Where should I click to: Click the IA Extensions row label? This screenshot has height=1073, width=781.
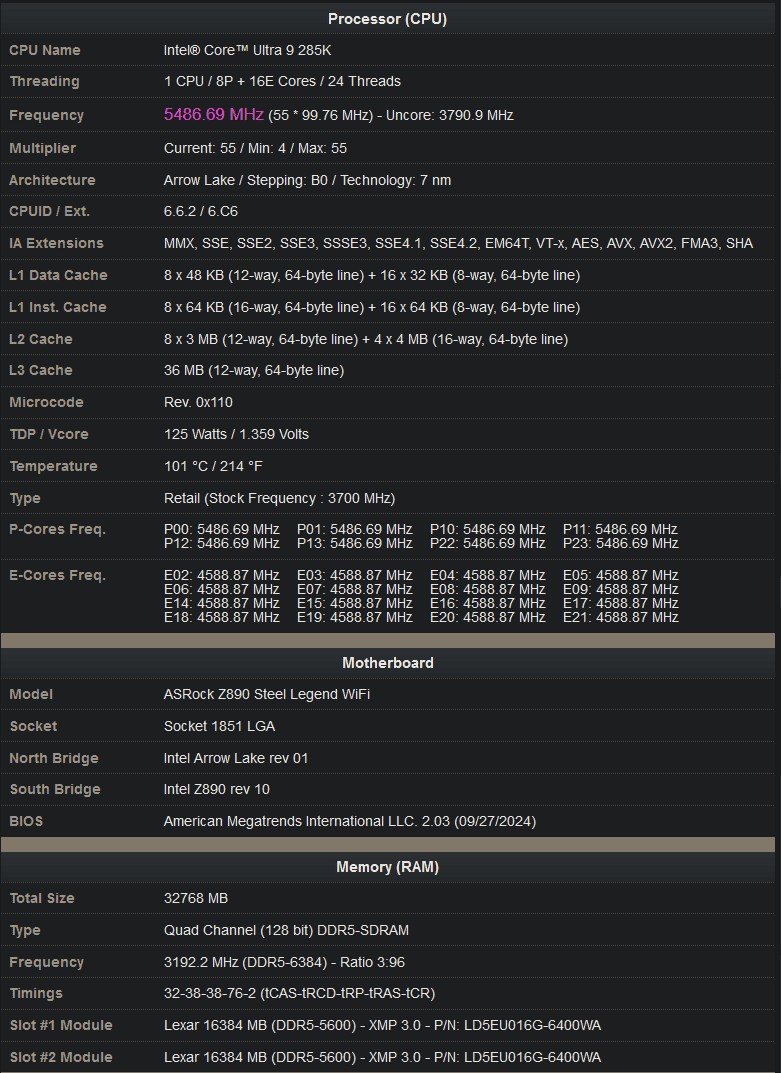[x=56, y=244]
